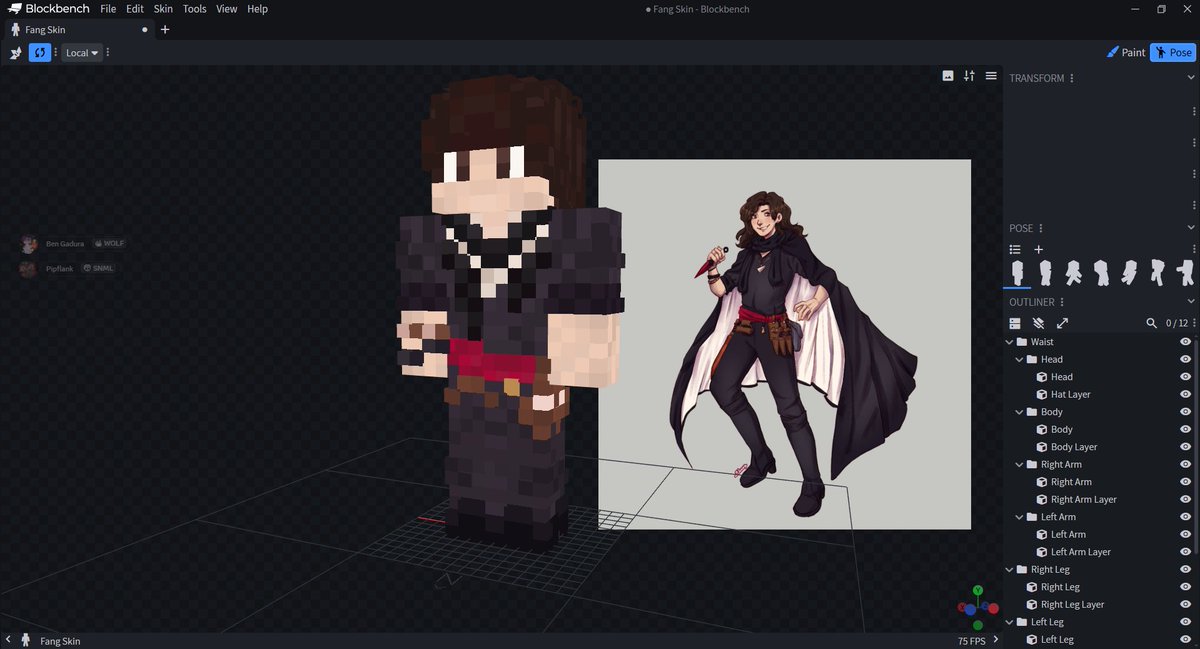Open the File menu
The height and width of the screenshot is (649, 1200).
(108, 9)
